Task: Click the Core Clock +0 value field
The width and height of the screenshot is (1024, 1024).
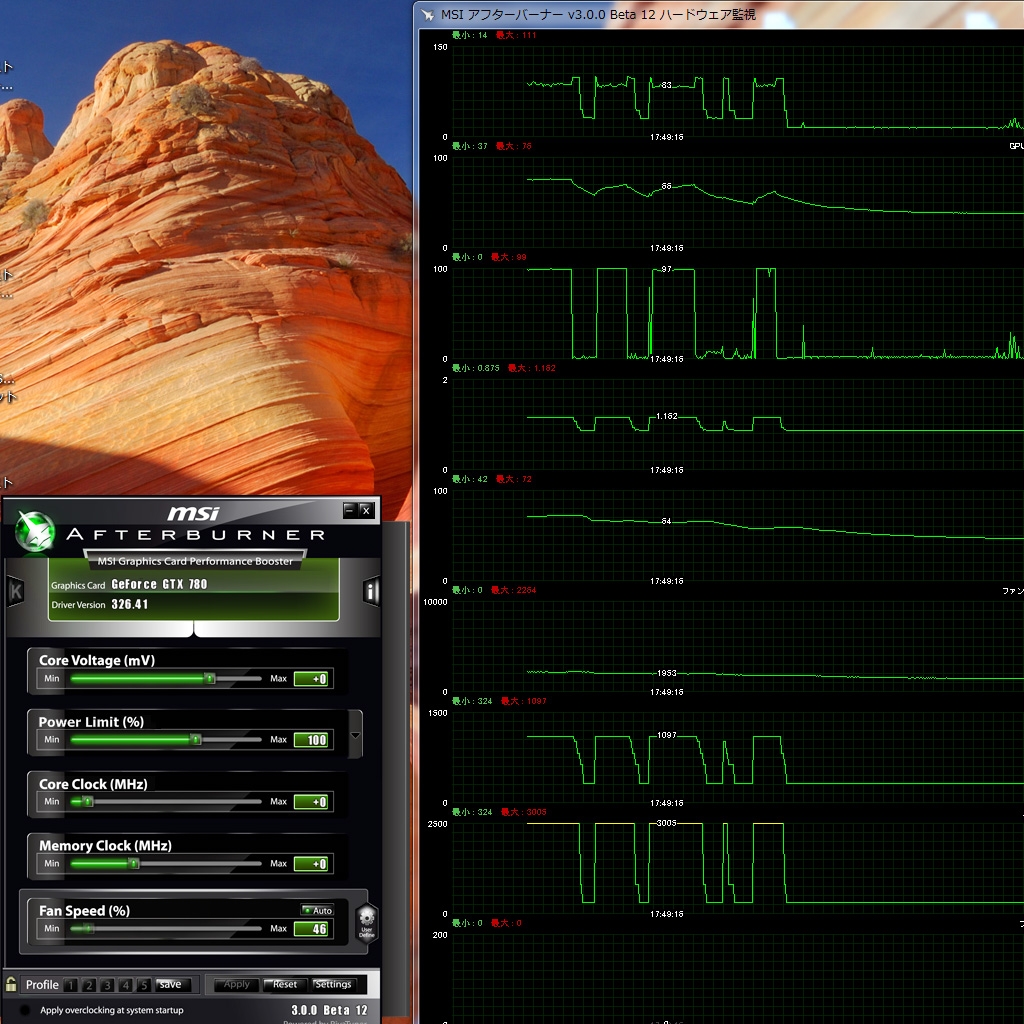Action: pyautogui.click(x=313, y=801)
